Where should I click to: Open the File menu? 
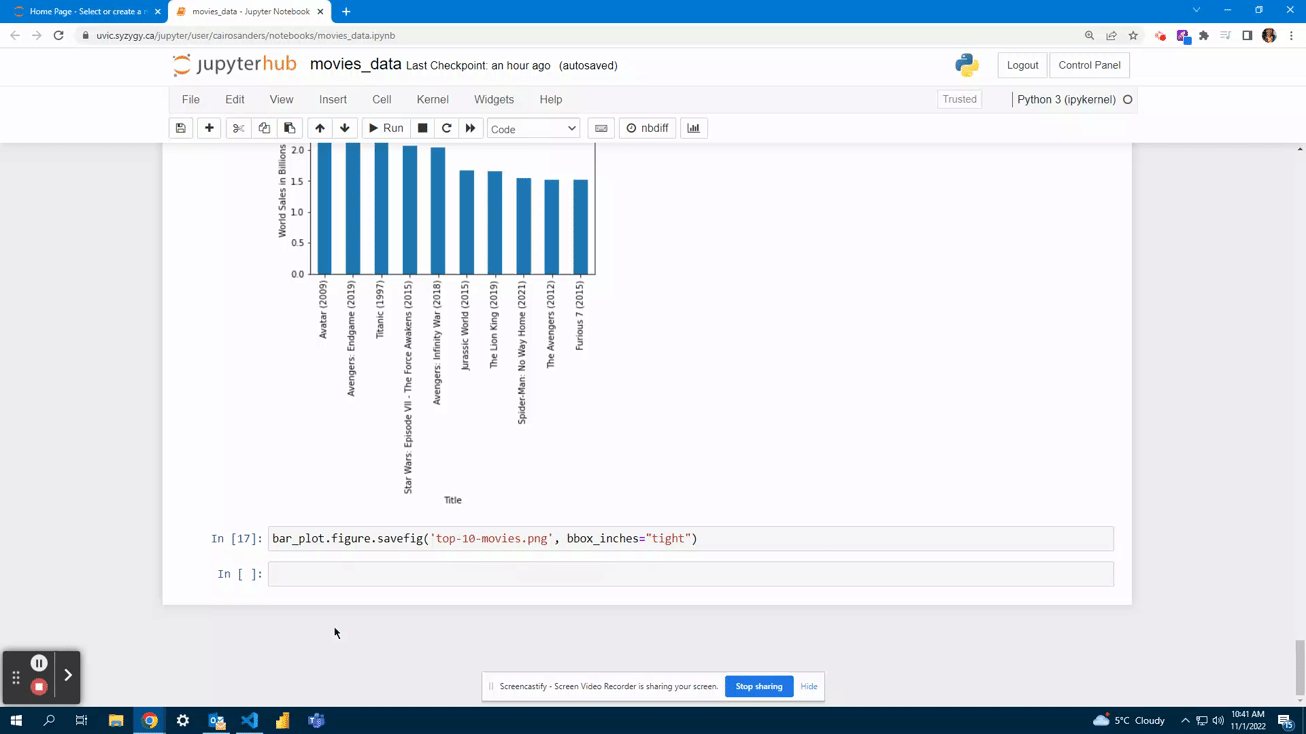(x=191, y=100)
